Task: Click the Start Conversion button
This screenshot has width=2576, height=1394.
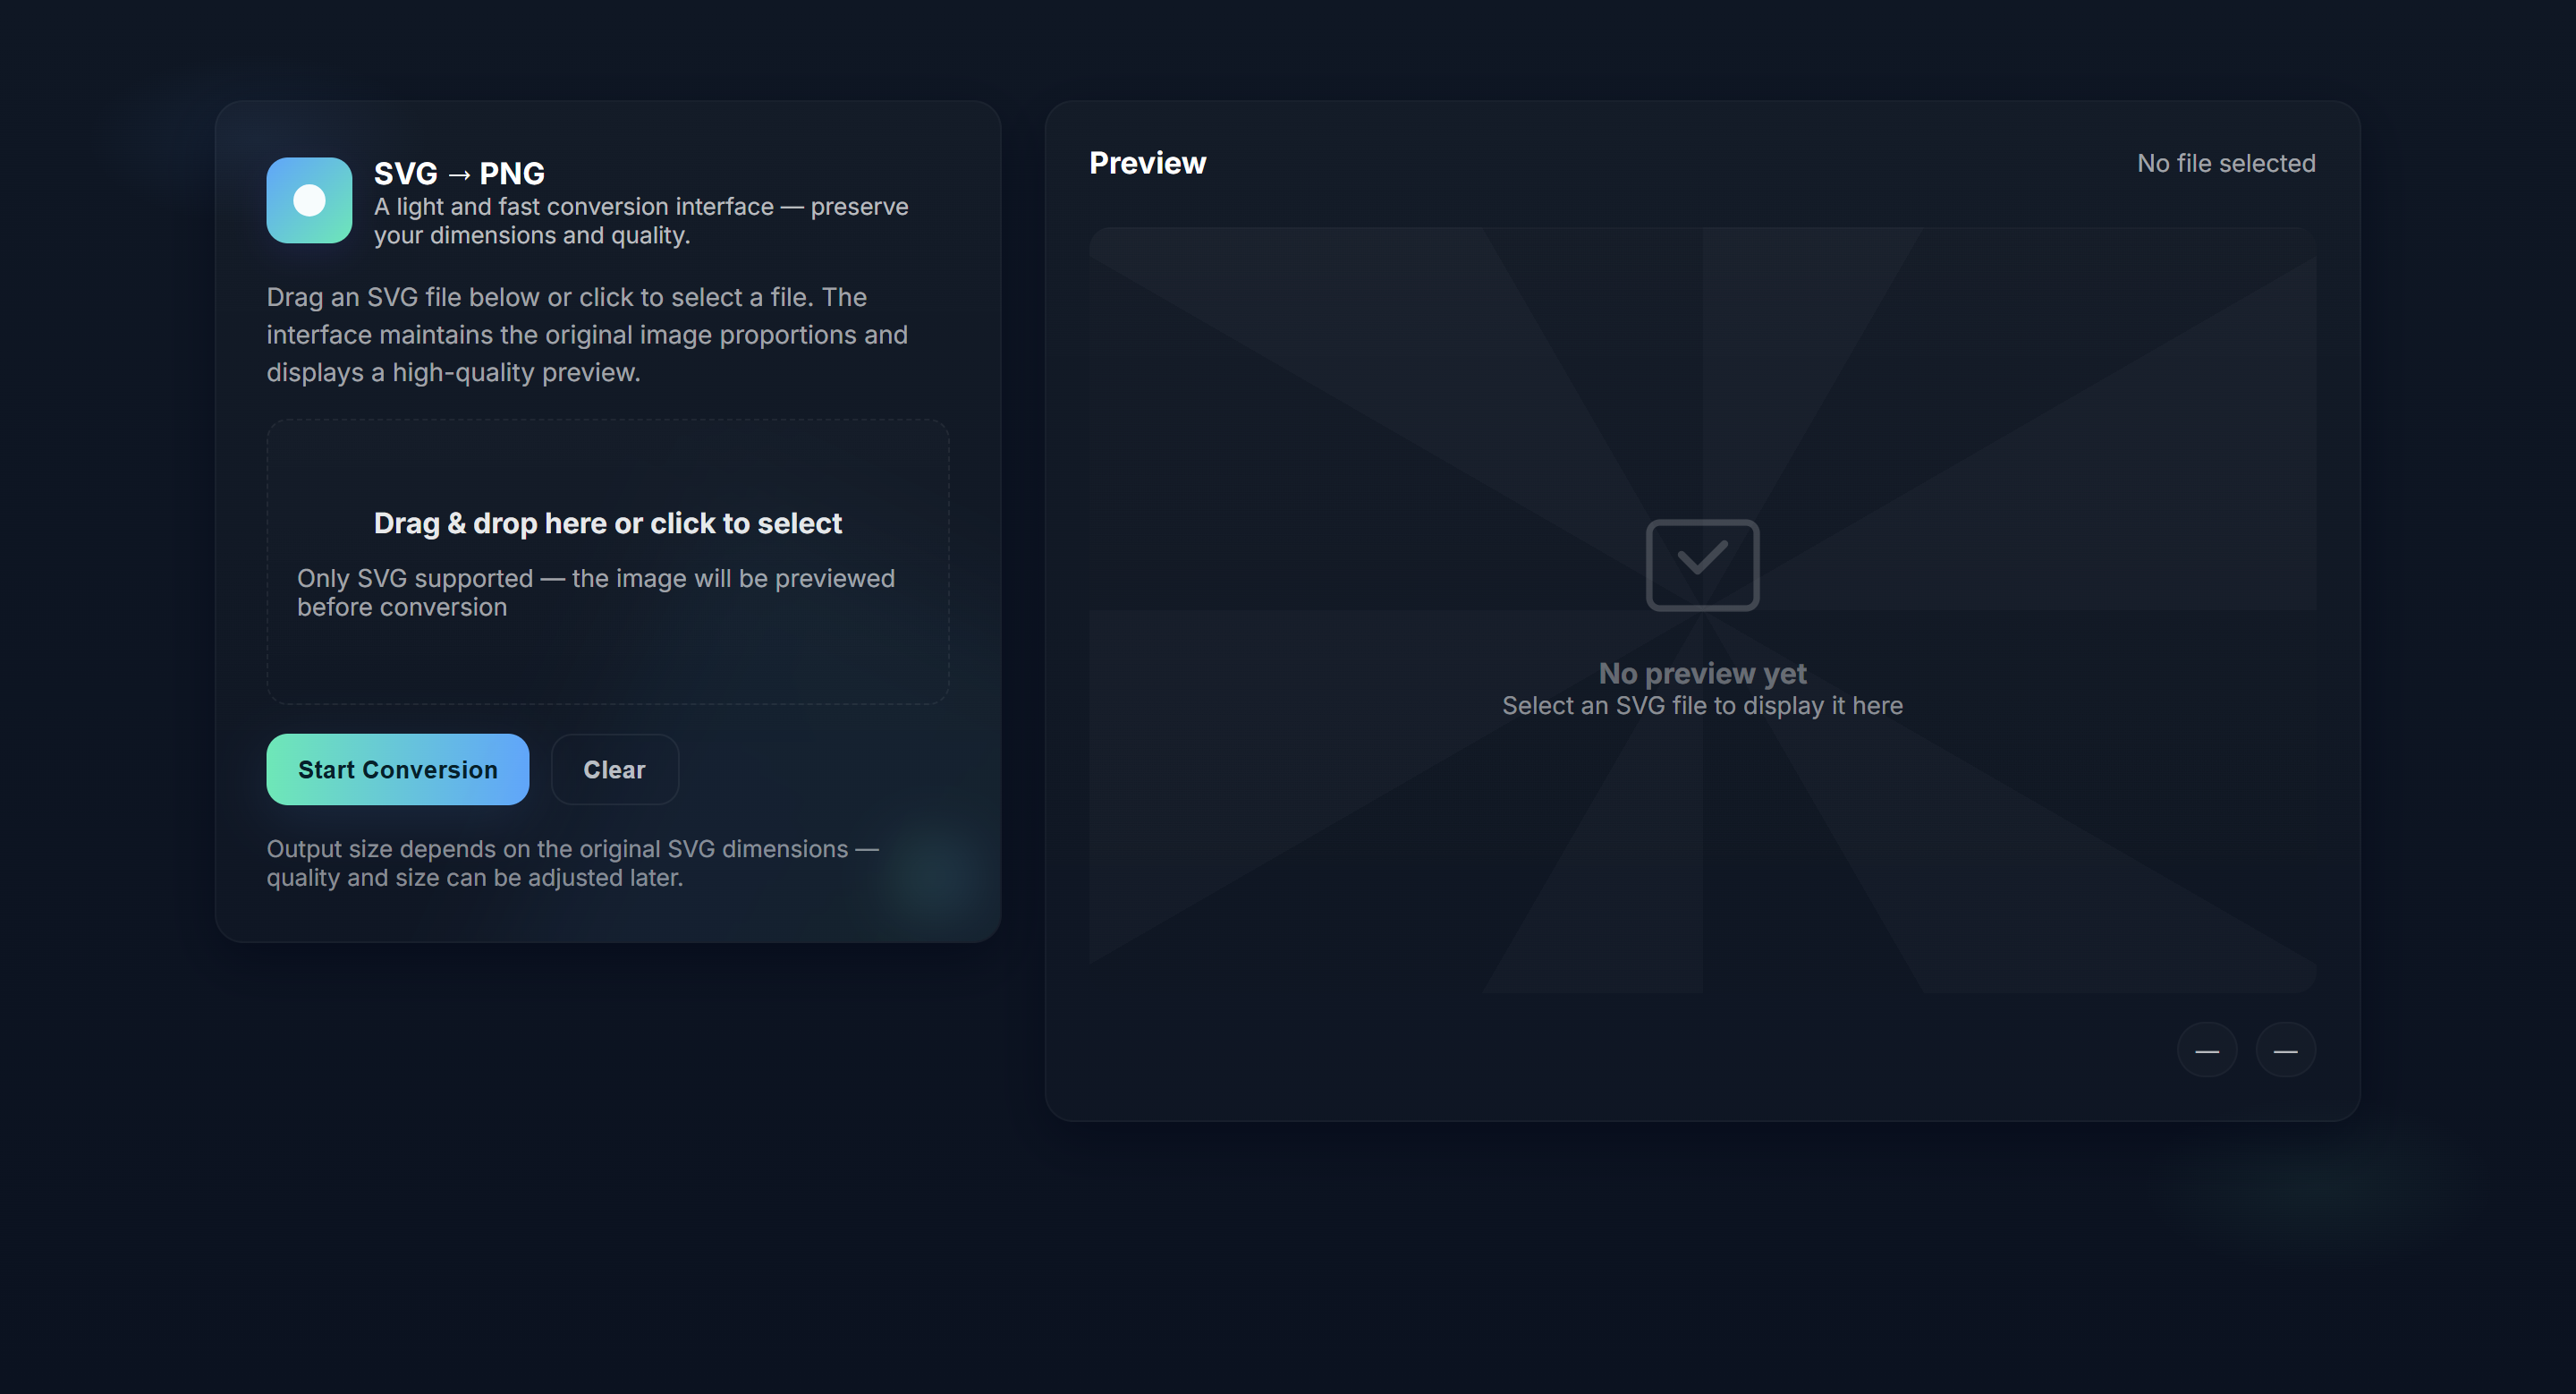Action: point(397,769)
